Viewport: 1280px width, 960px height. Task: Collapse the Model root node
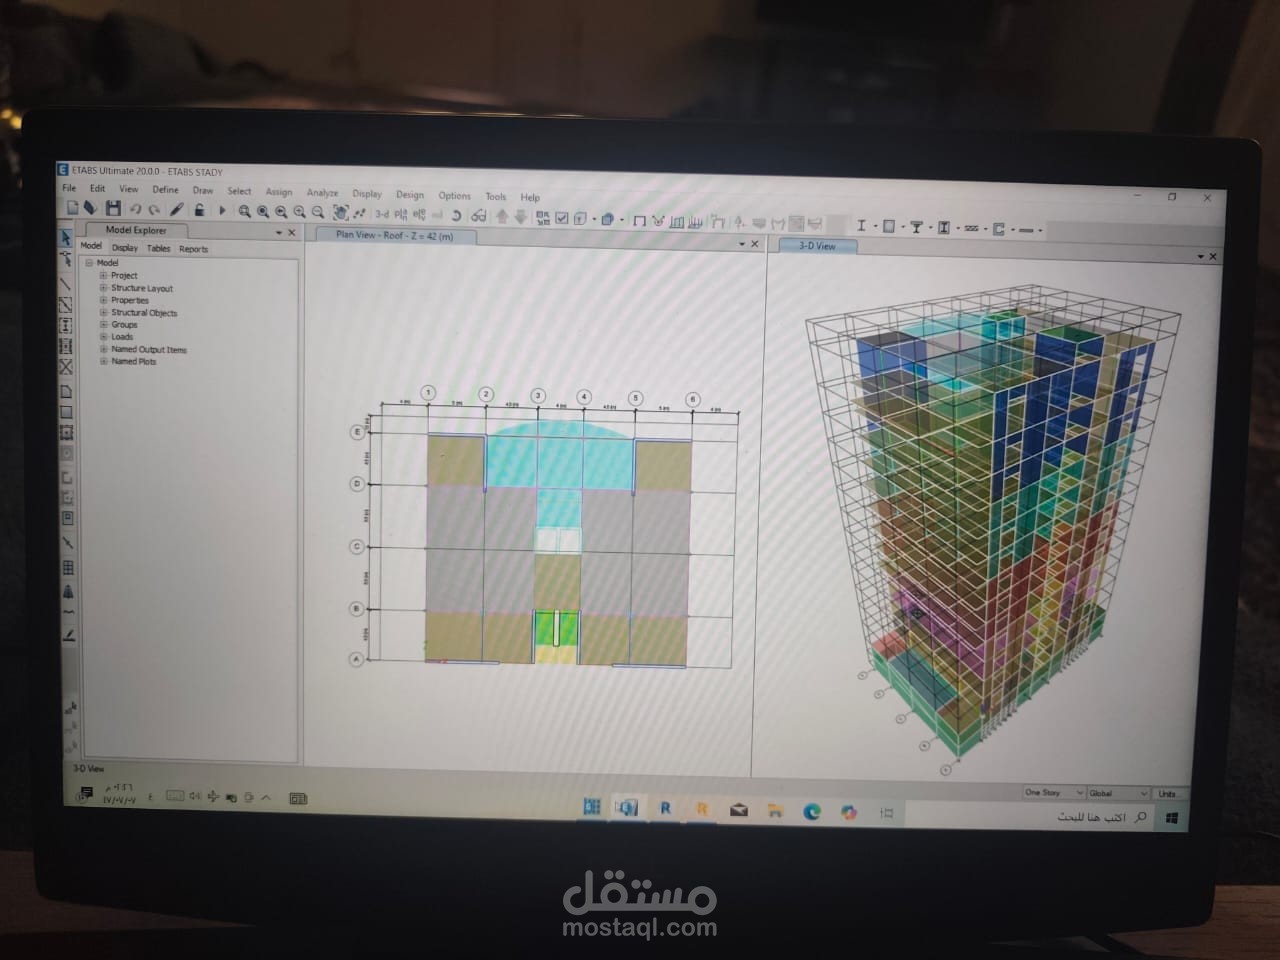pos(89,262)
